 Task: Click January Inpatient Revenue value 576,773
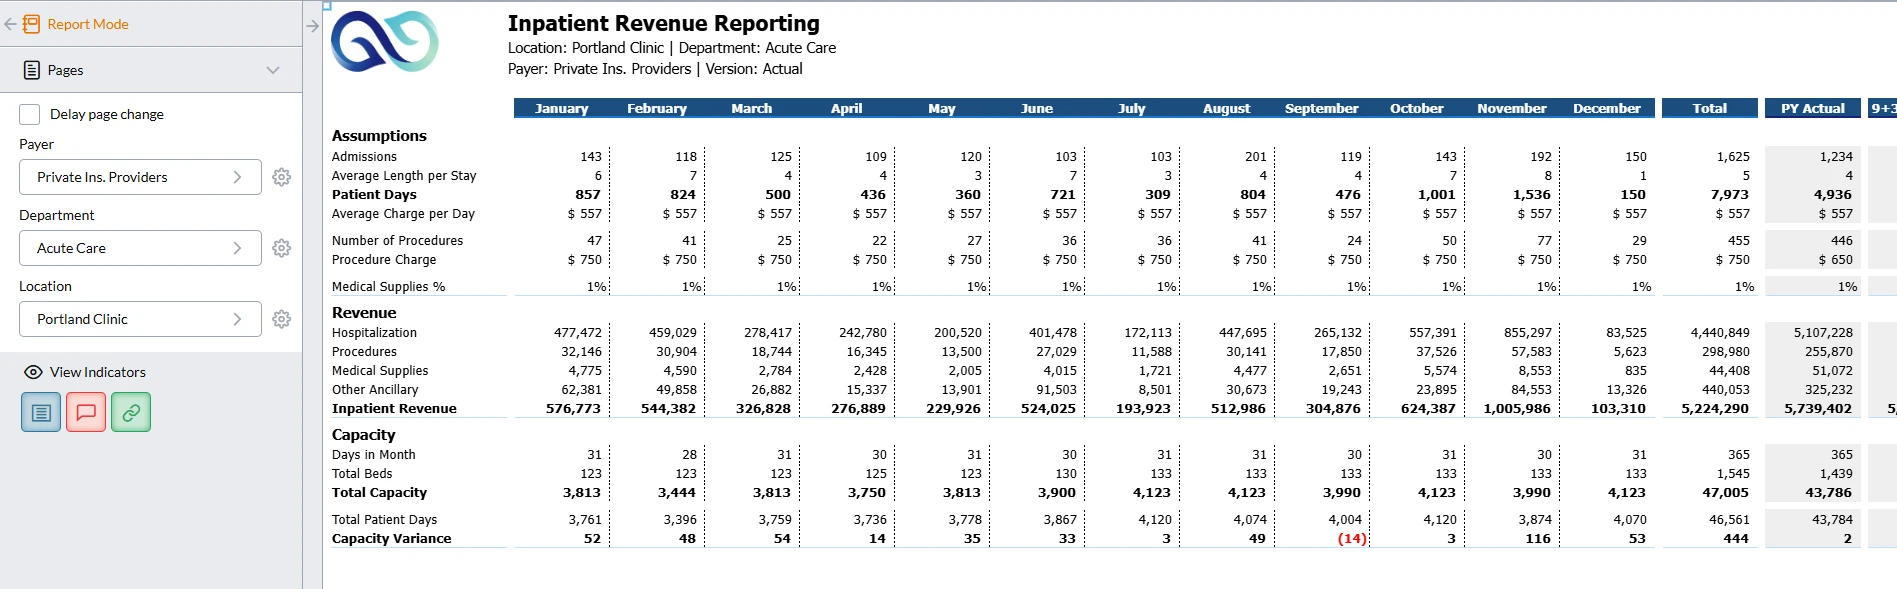[x=573, y=409]
